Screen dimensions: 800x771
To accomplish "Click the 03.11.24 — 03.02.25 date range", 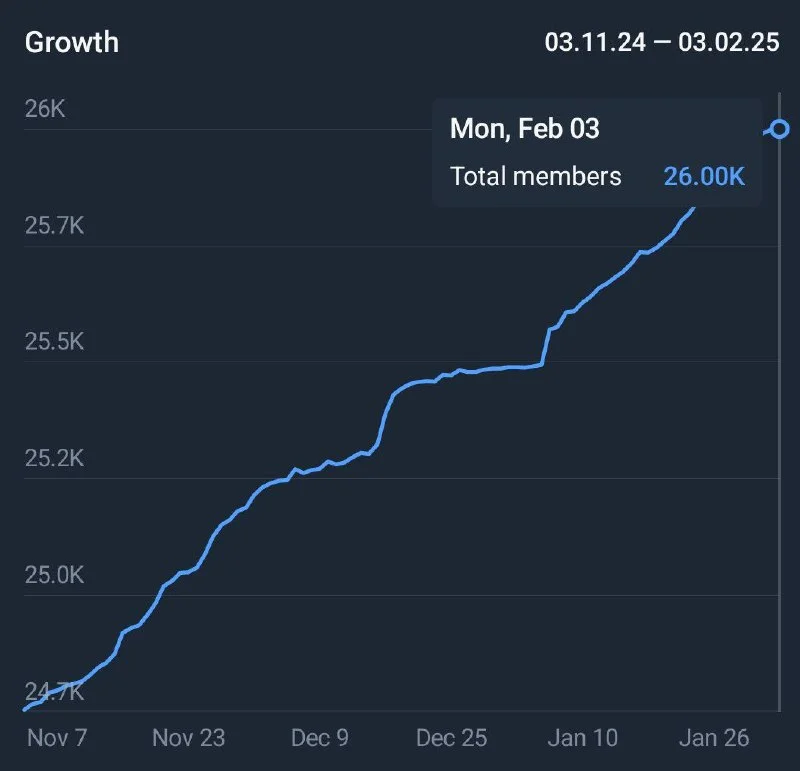I will tap(662, 43).
